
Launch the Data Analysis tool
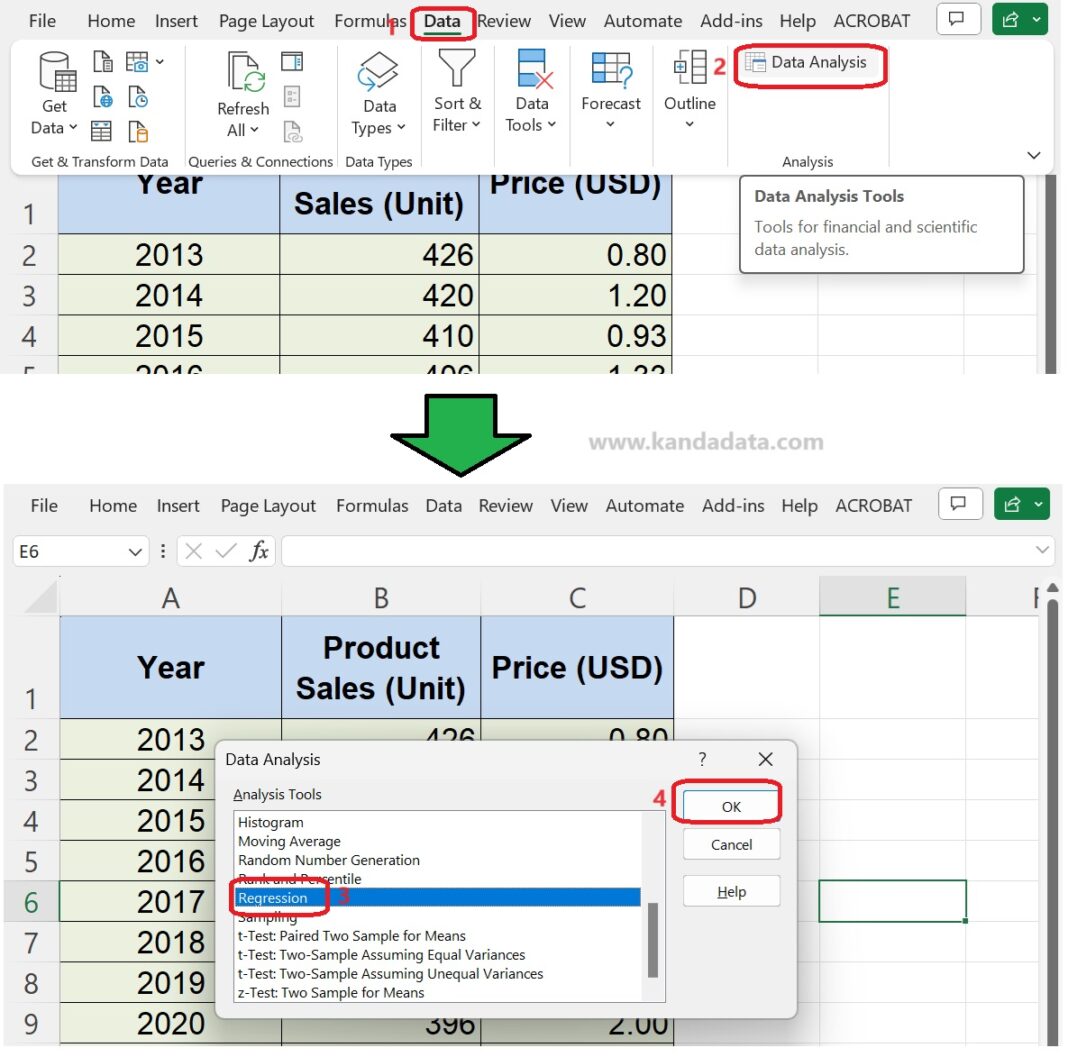(x=811, y=62)
